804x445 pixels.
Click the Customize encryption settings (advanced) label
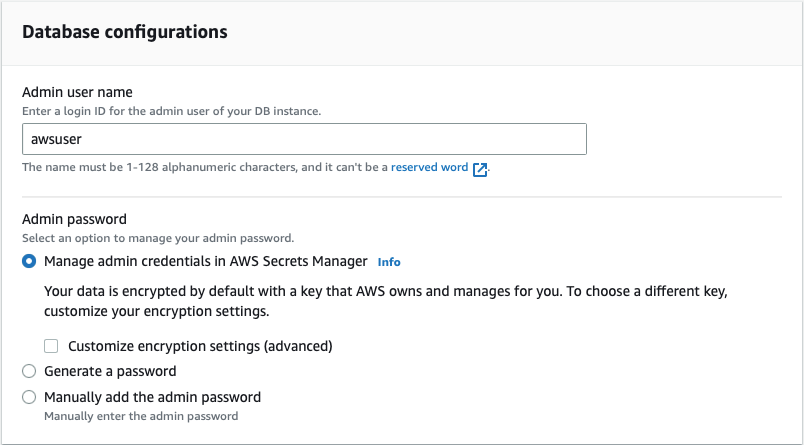[200, 346]
